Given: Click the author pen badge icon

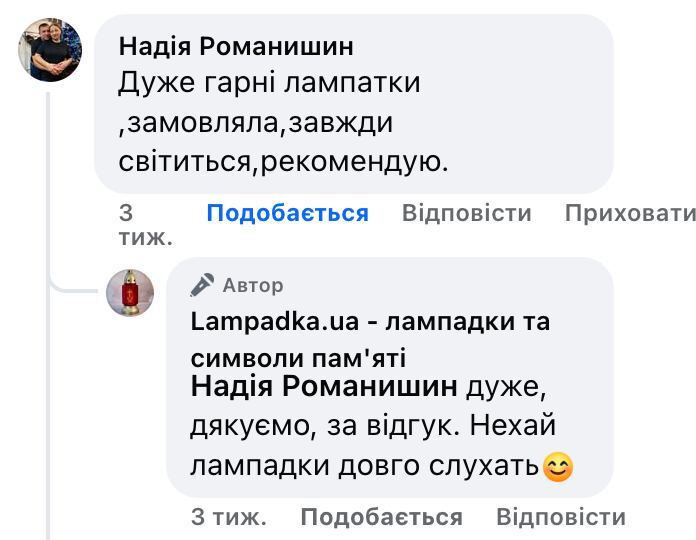Looking at the screenshot, I should point(202,285).
